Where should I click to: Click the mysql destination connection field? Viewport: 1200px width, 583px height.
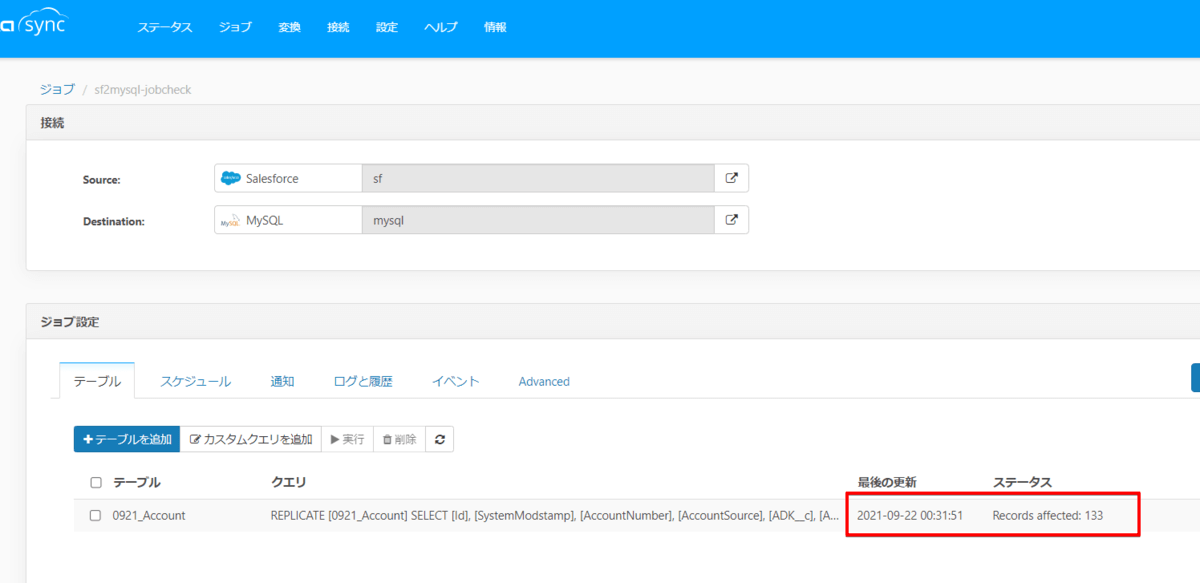[538, 220]
